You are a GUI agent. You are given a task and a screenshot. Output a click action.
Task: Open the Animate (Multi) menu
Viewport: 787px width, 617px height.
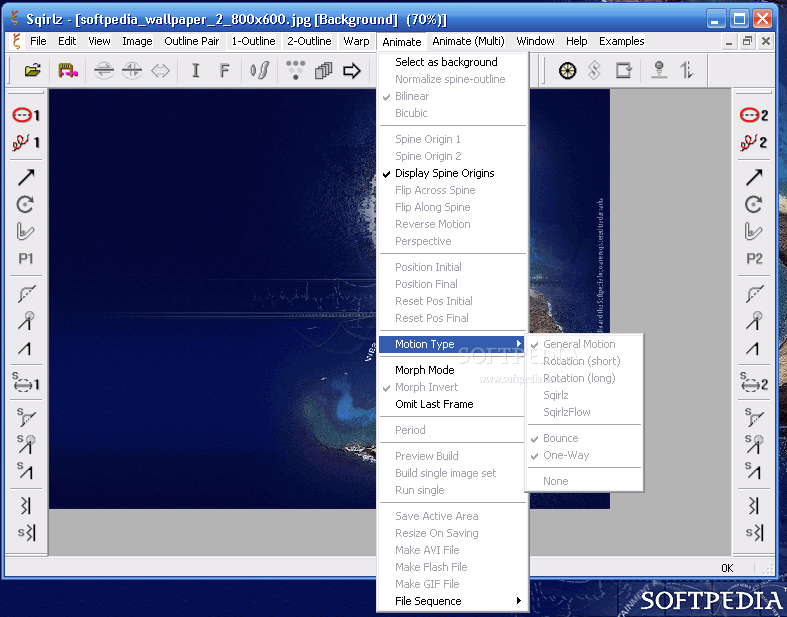(468, 41)
